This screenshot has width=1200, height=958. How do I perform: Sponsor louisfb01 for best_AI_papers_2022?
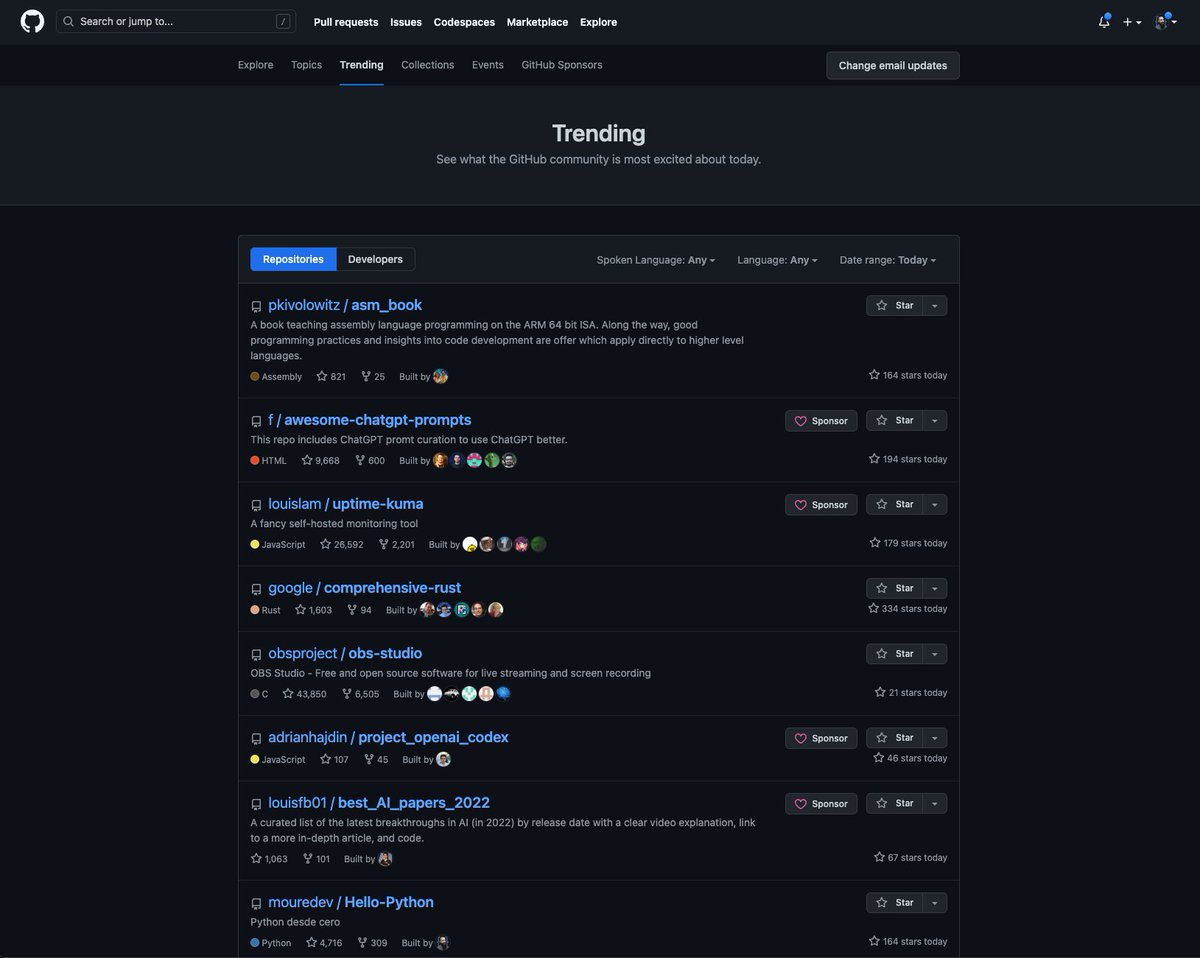tap(821, 804)
